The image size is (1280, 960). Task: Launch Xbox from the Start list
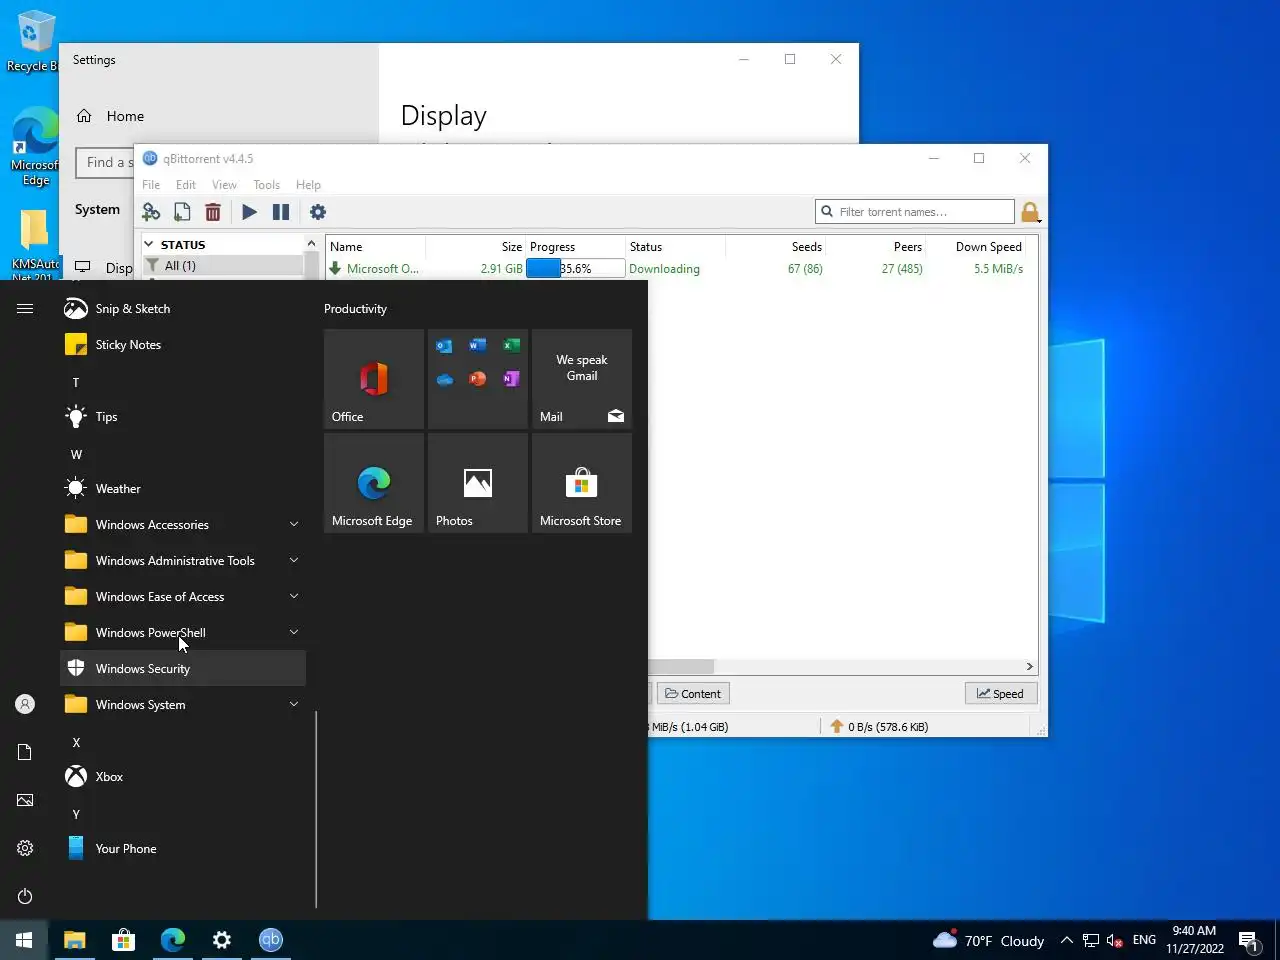coord(183,777)
